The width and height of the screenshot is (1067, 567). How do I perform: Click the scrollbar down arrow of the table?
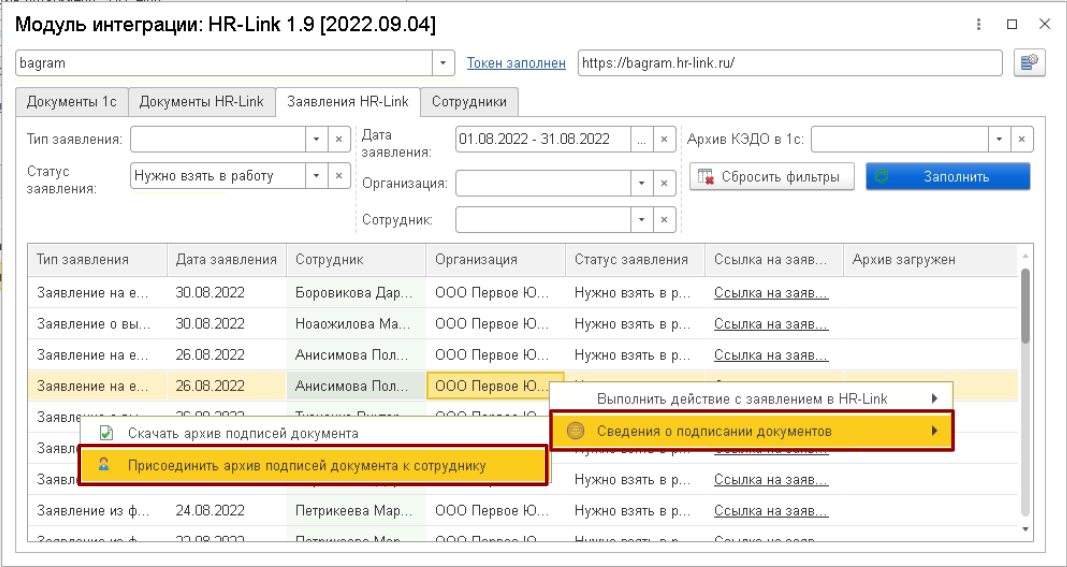point(1025,529)
